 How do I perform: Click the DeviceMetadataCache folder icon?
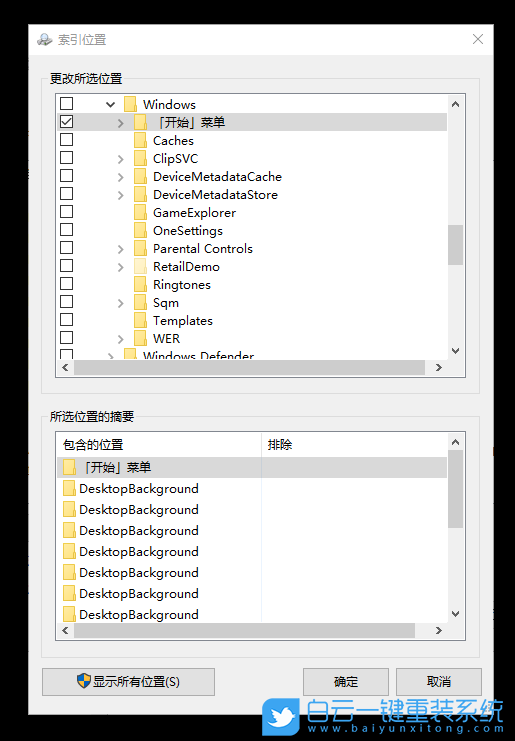[140, 176]
